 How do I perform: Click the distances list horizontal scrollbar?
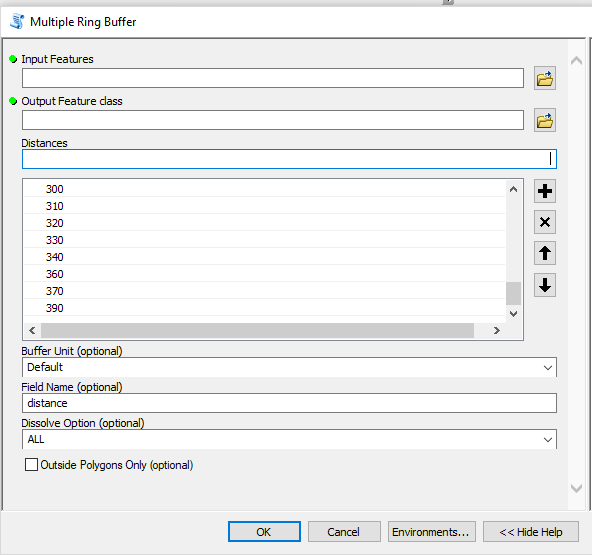click(257, 331)
